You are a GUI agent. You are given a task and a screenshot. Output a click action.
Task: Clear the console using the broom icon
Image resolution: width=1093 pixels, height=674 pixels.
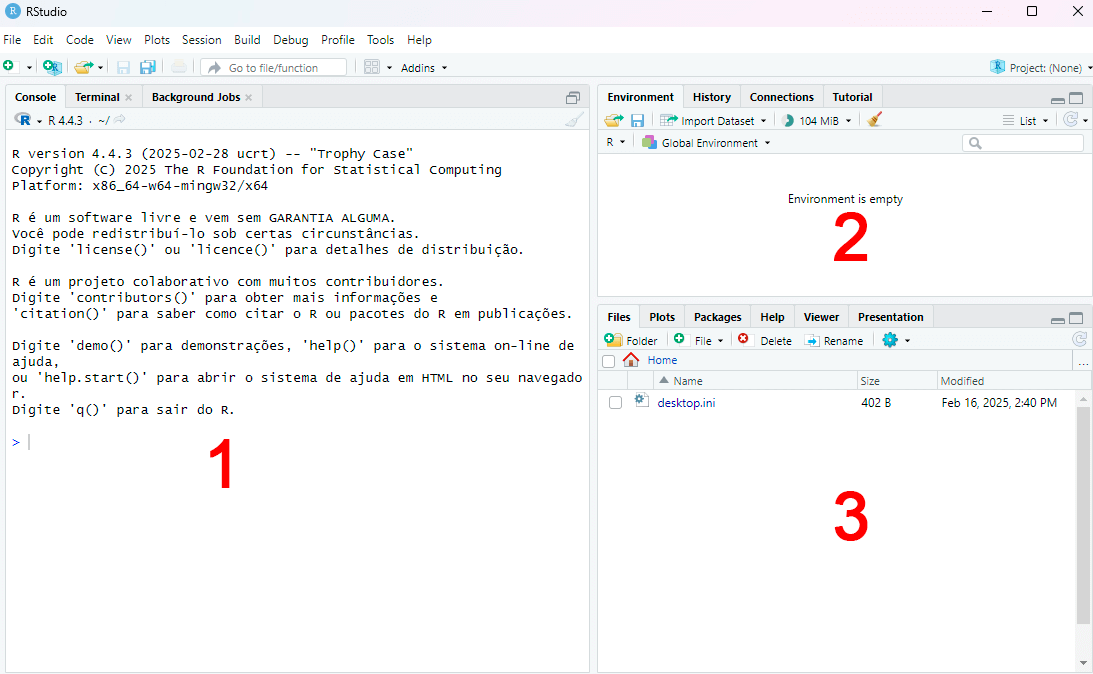point(573,119)
